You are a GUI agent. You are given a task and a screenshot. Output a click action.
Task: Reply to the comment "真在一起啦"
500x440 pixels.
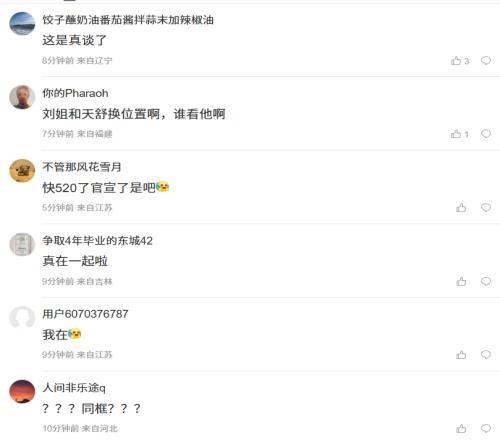486,281
